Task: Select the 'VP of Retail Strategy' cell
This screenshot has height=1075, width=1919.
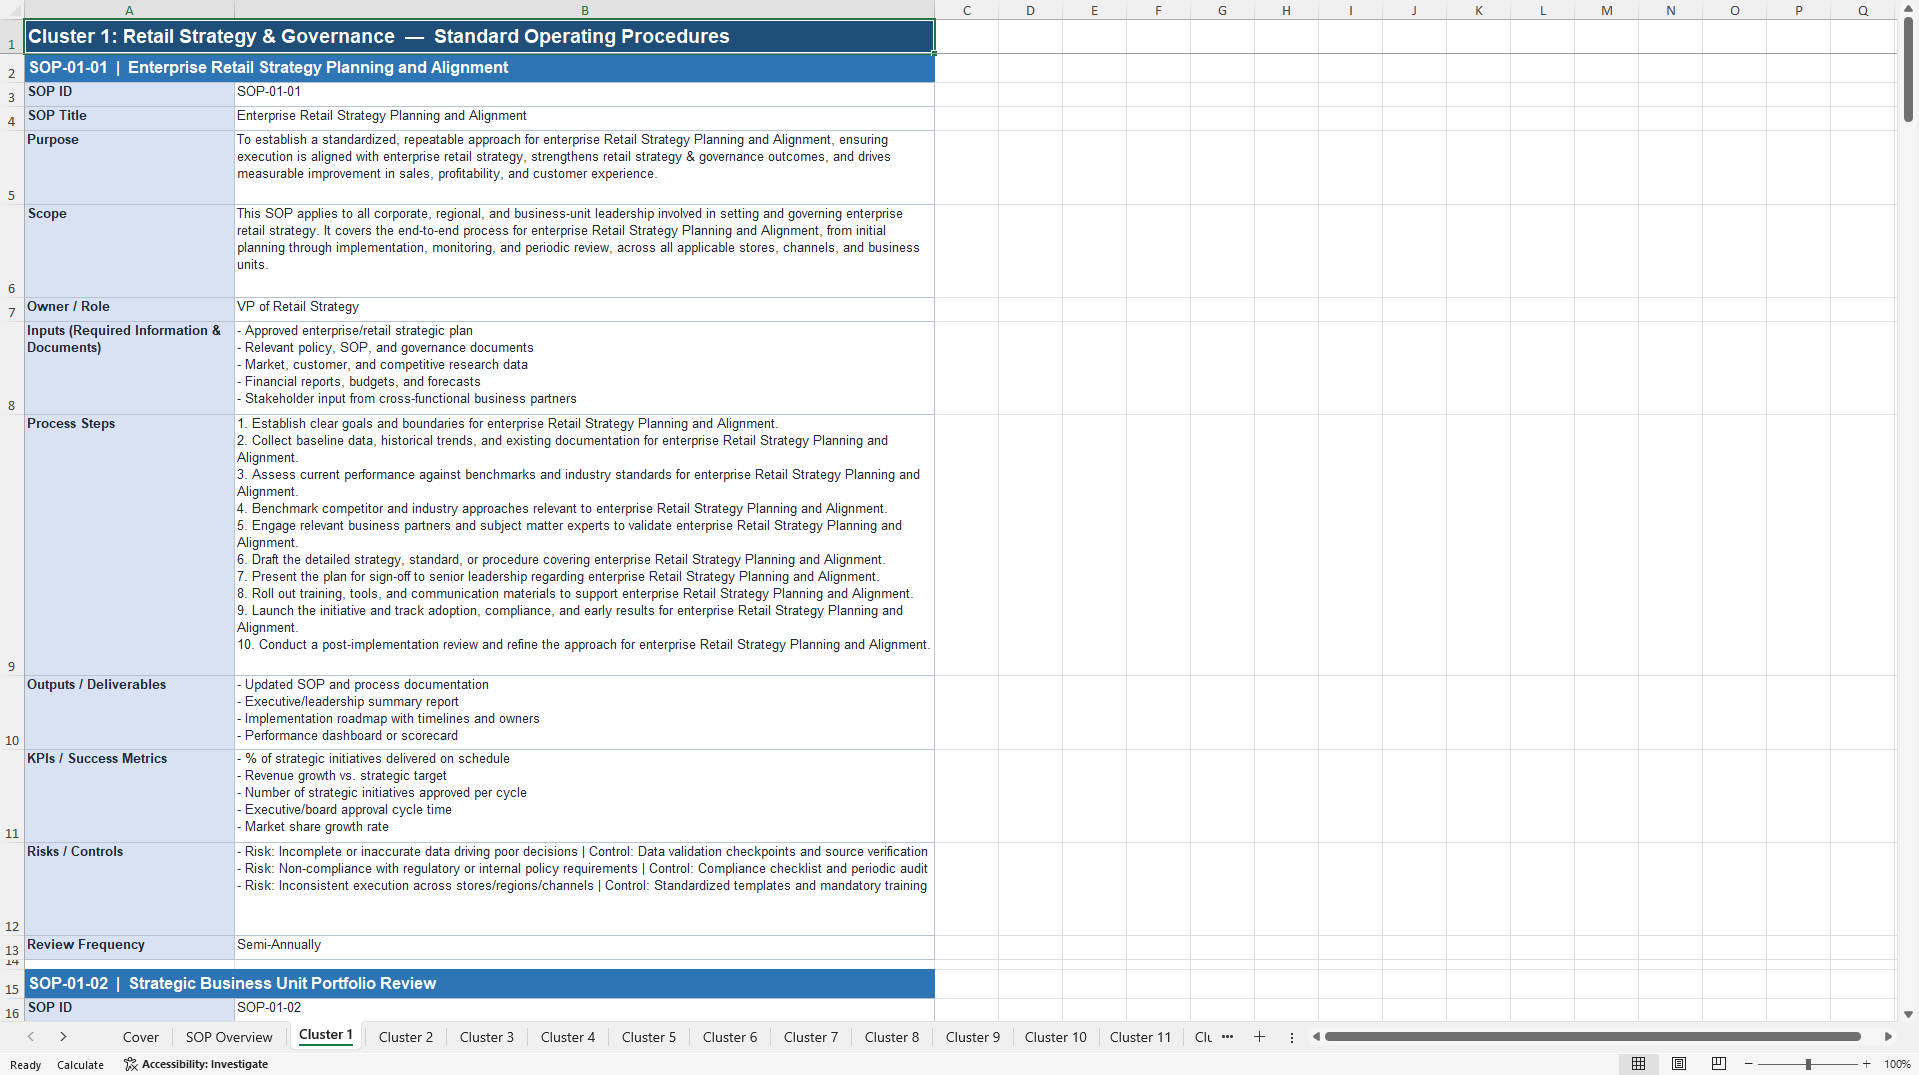Action: click(x=584, y=309)
